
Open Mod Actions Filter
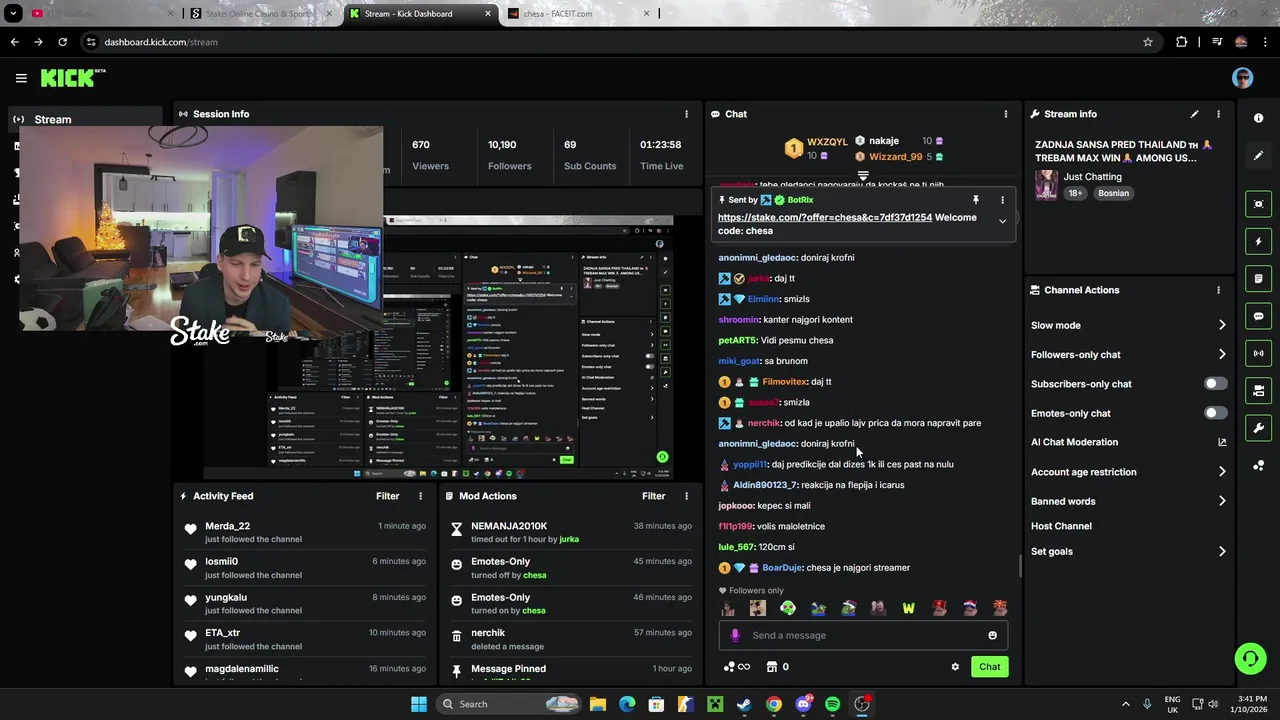tap(653, 496)
